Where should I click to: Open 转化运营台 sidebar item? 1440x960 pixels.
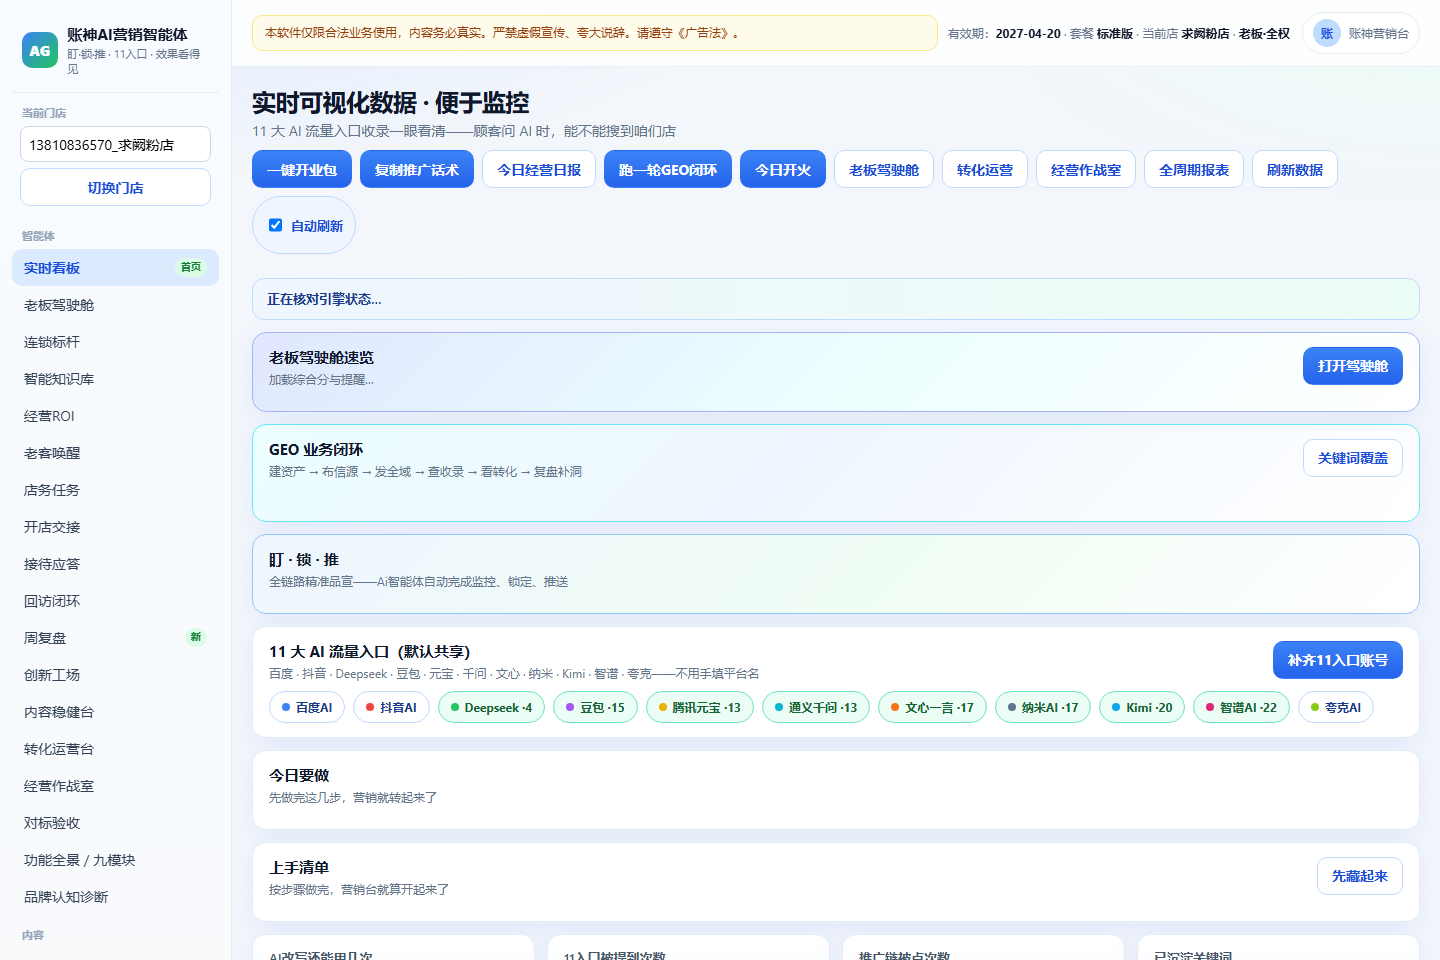[115, 749]
